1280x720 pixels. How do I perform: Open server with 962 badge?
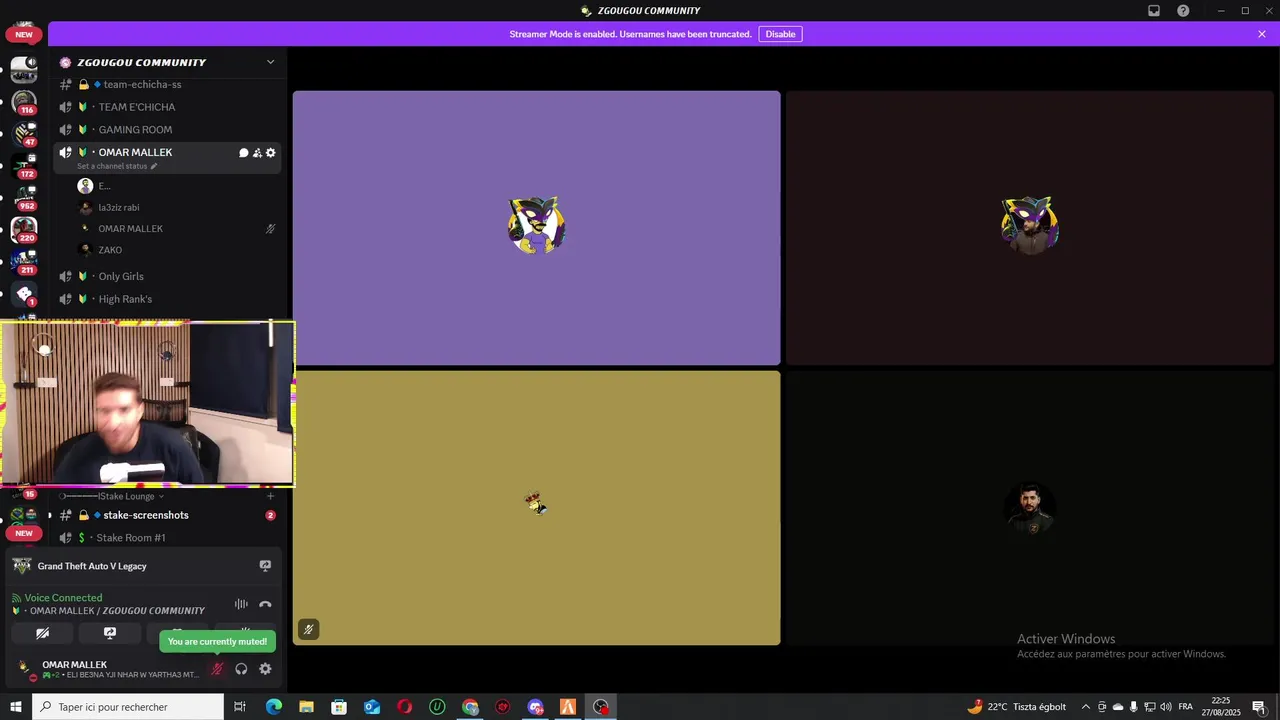(x=24, y=198)
